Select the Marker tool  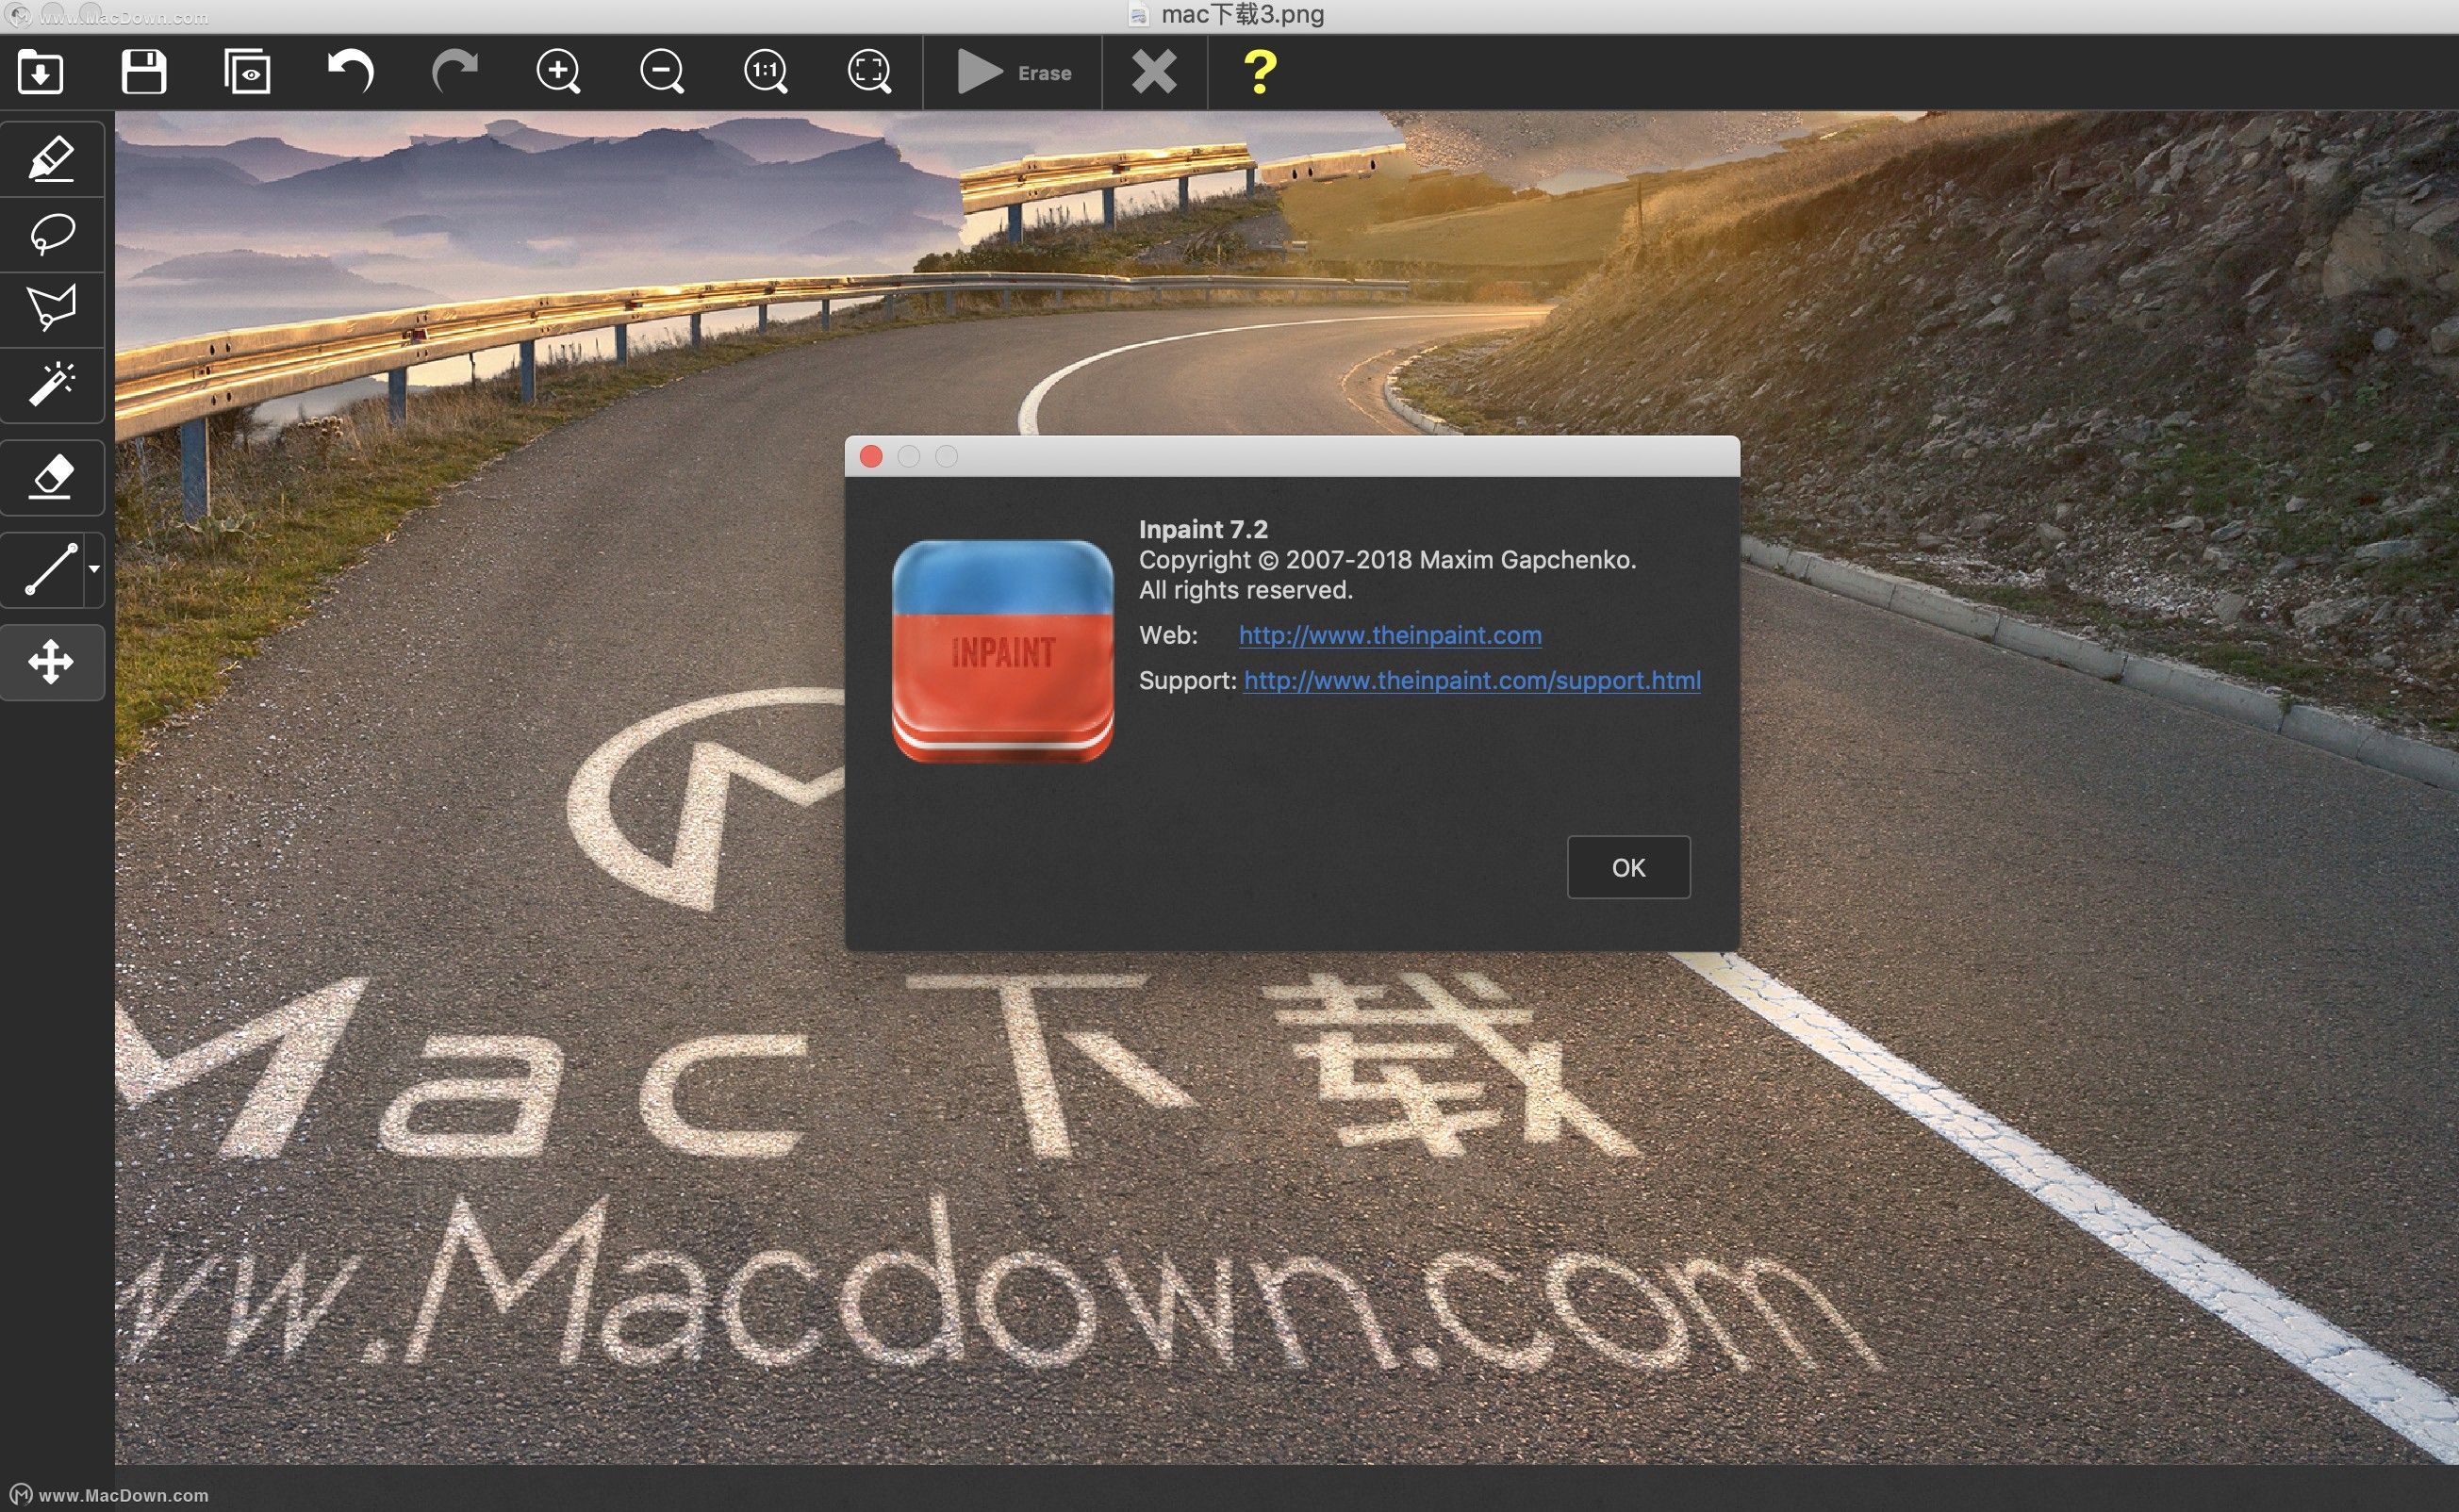pos(52,159)
